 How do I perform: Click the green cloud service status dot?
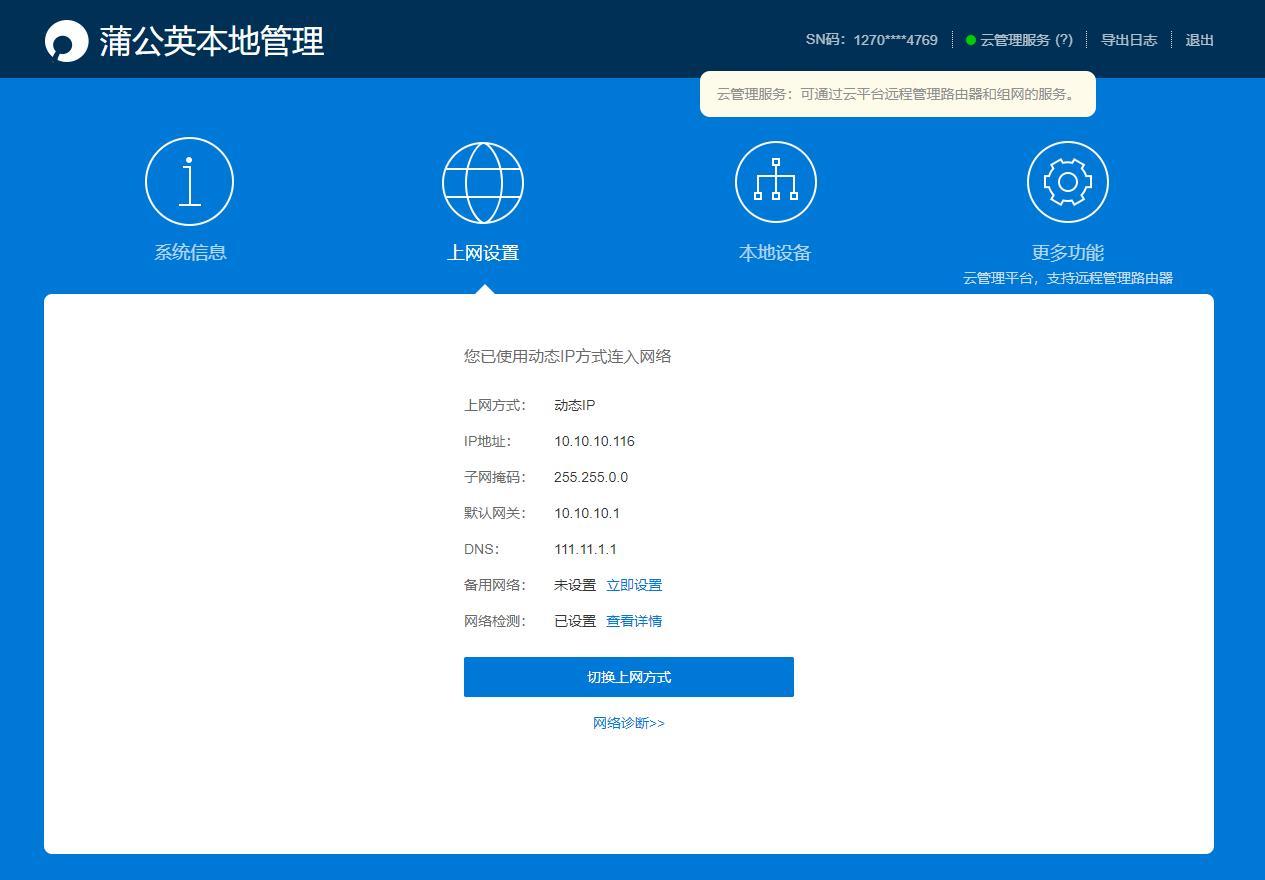(970, 40)
